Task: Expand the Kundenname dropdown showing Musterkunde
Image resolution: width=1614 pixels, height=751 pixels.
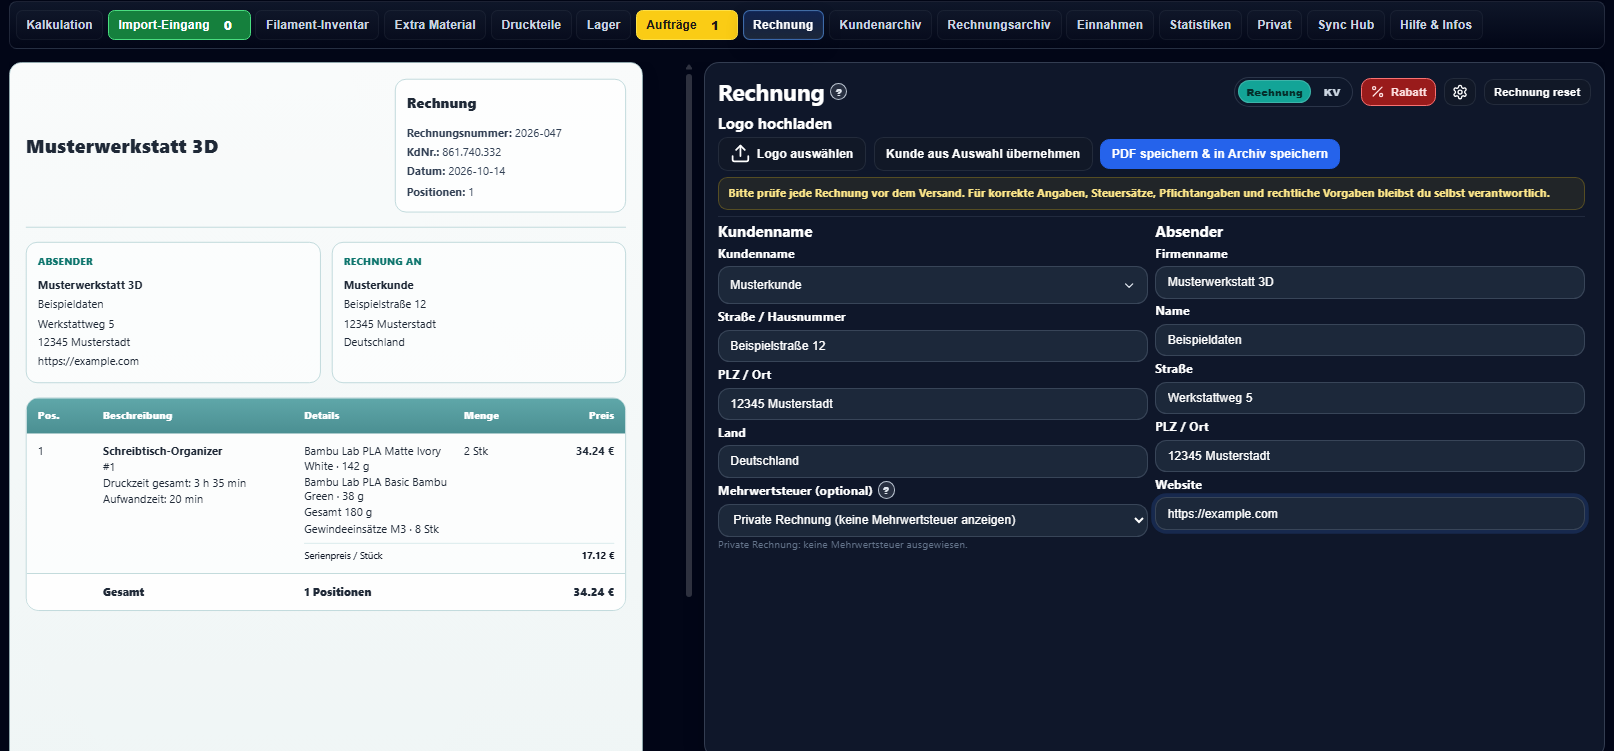Action: [932, 285]
